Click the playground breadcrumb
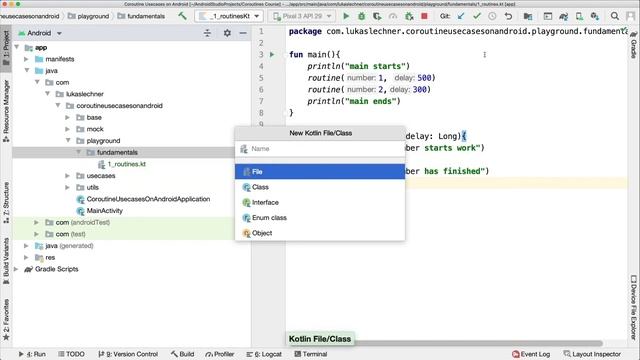This screenshot has width=640, height=360. pos(89,16)
